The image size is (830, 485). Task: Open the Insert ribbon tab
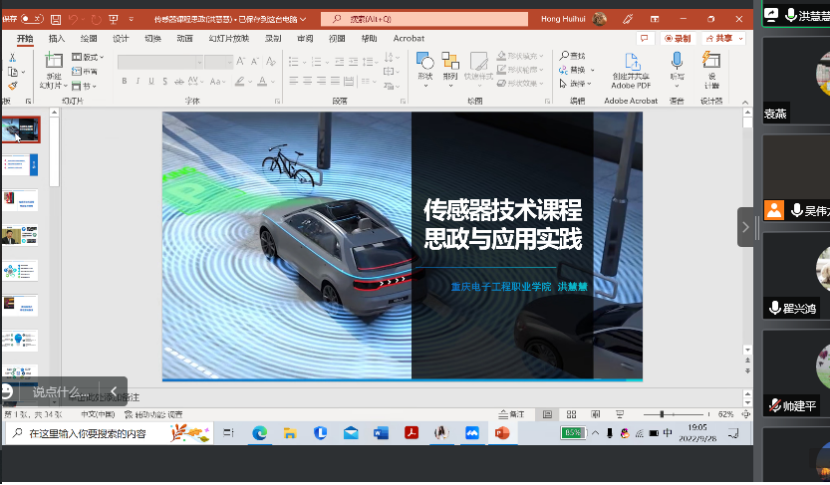coord(57,38)
